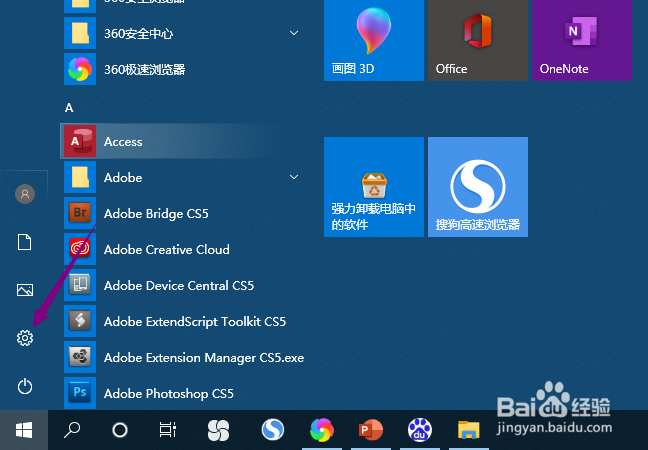This screenshot has height=450, width=648.
Task: Open the Office tile
Action: coord(478,40)
